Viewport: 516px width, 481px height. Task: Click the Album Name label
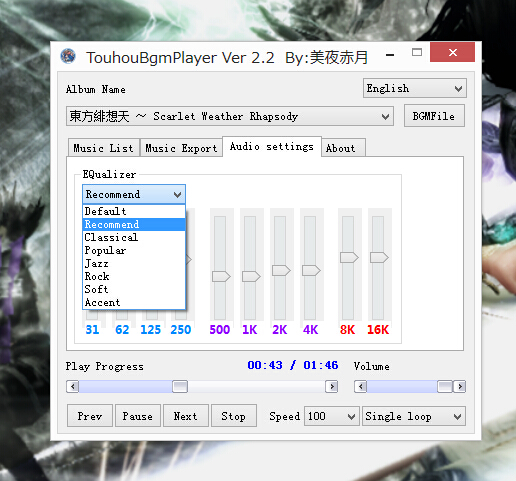96,89
